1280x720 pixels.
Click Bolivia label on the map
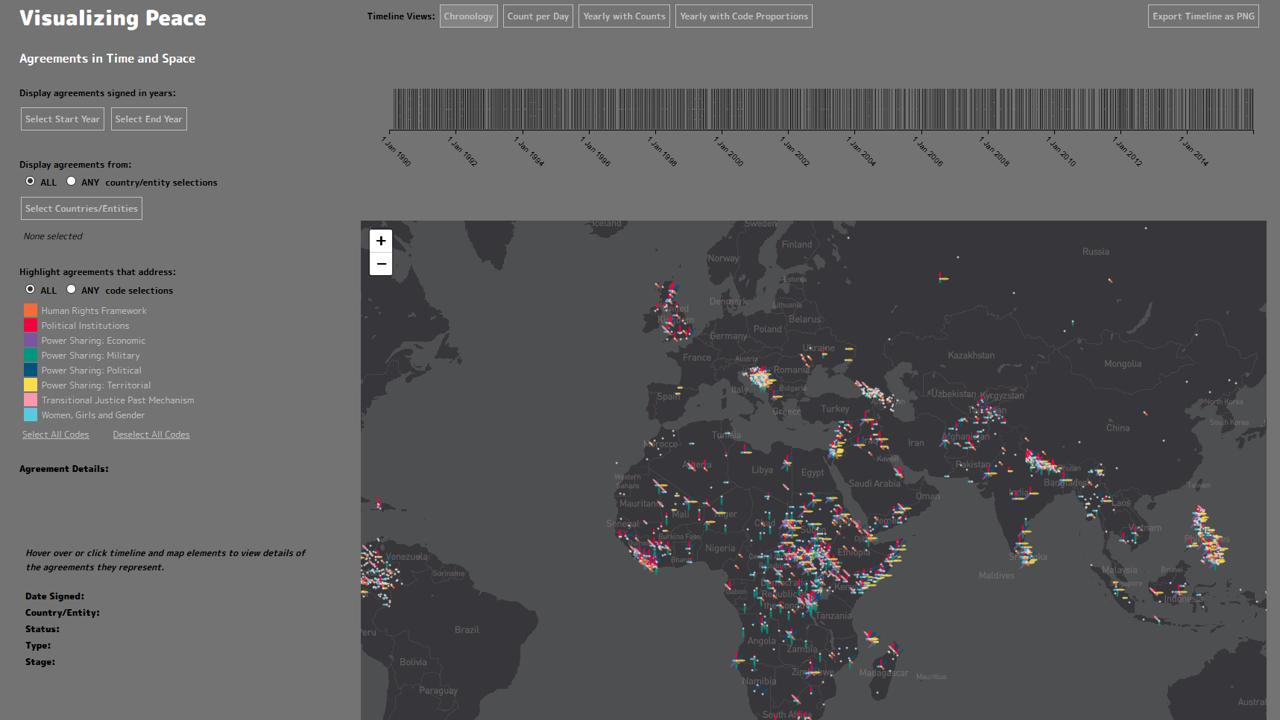coord(413,662)
